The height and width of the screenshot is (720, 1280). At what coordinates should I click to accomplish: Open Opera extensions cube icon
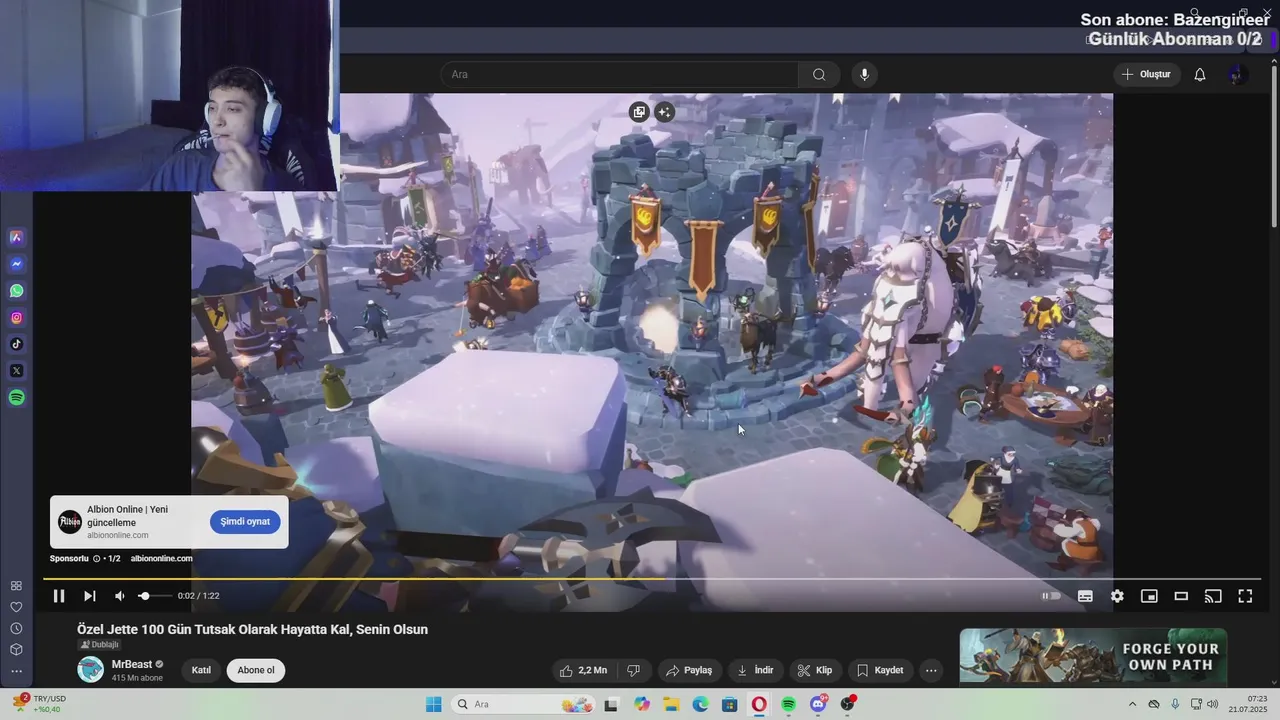coord(16,649)
